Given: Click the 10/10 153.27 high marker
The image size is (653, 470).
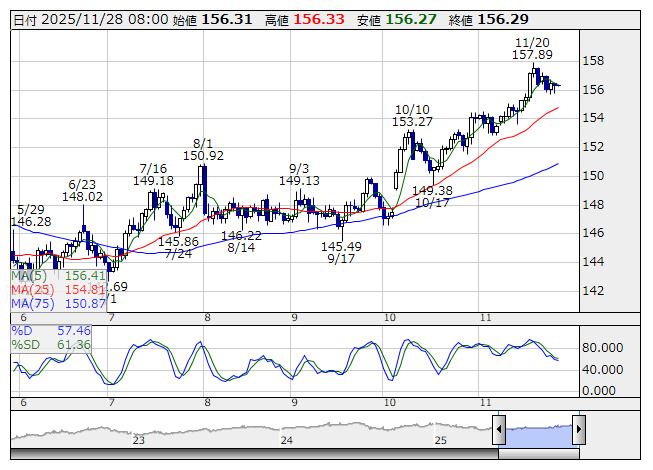Looking at the screenshot, I should [412, 116].
